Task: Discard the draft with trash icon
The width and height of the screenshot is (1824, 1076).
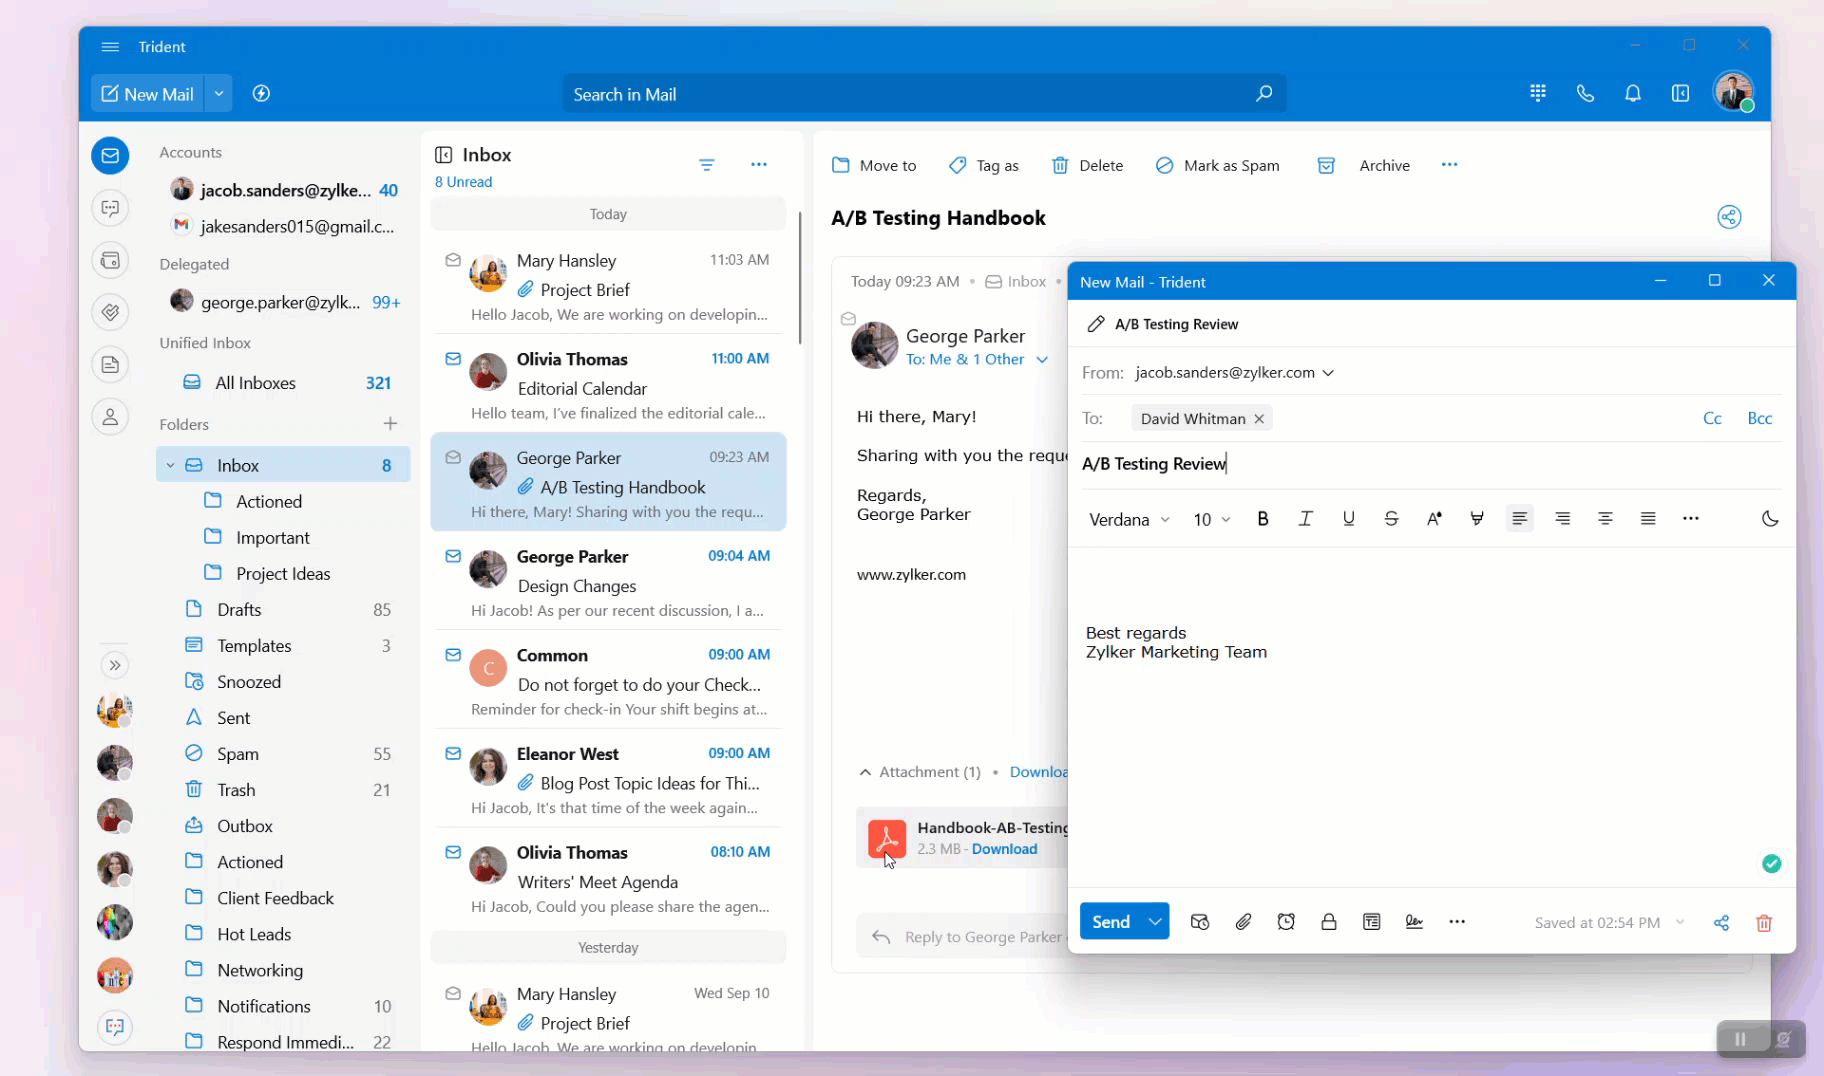Action: (1764, 923)
